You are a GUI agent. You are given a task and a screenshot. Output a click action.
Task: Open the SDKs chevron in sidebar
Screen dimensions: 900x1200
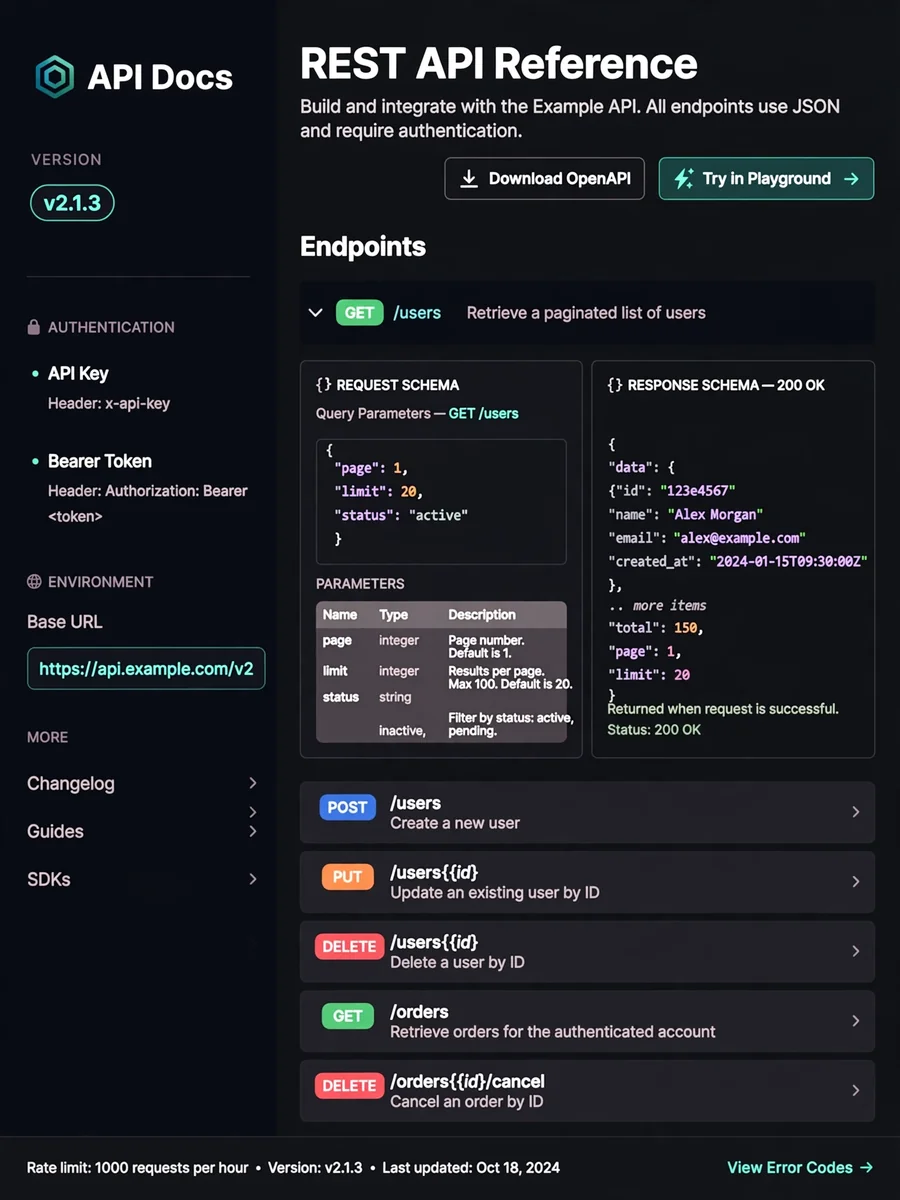[x=253, y=879]
